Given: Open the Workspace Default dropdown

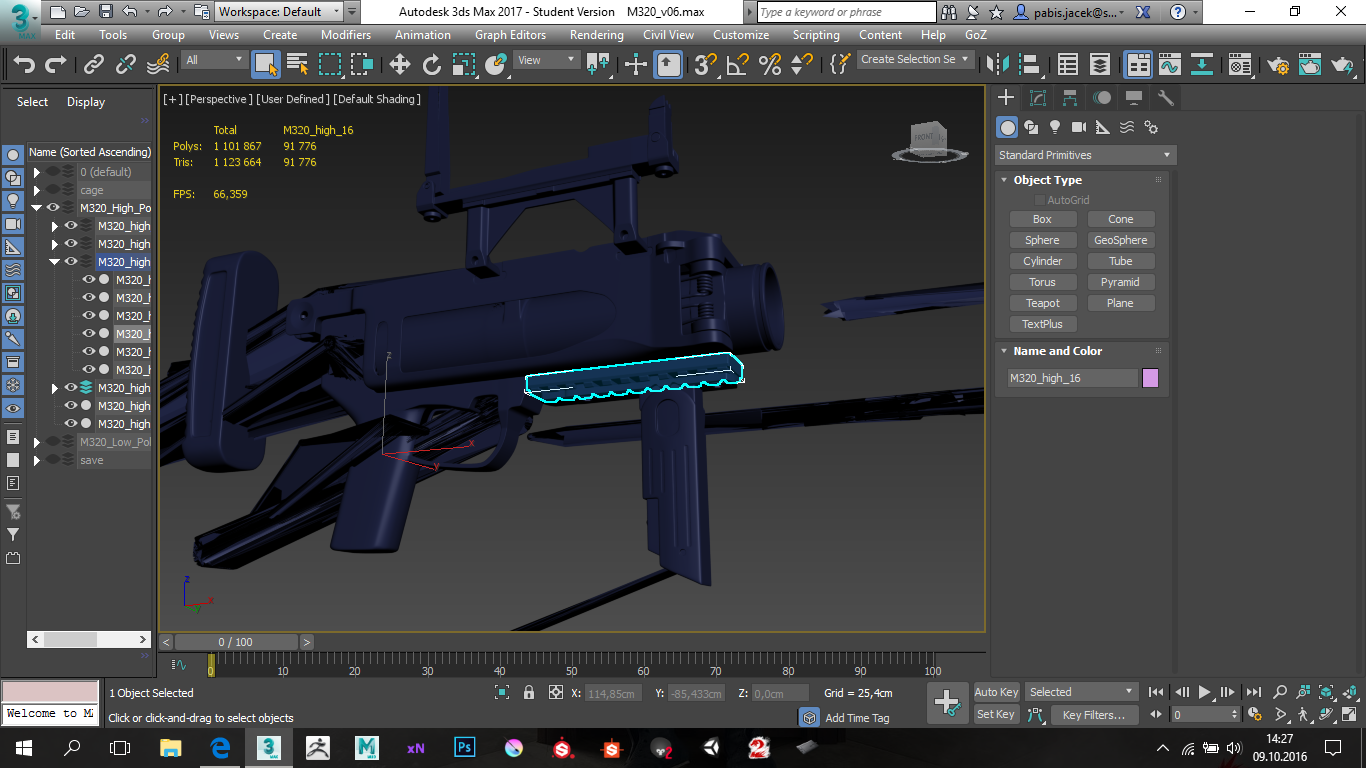Looking at the screenshot, I should click(279, 12).
